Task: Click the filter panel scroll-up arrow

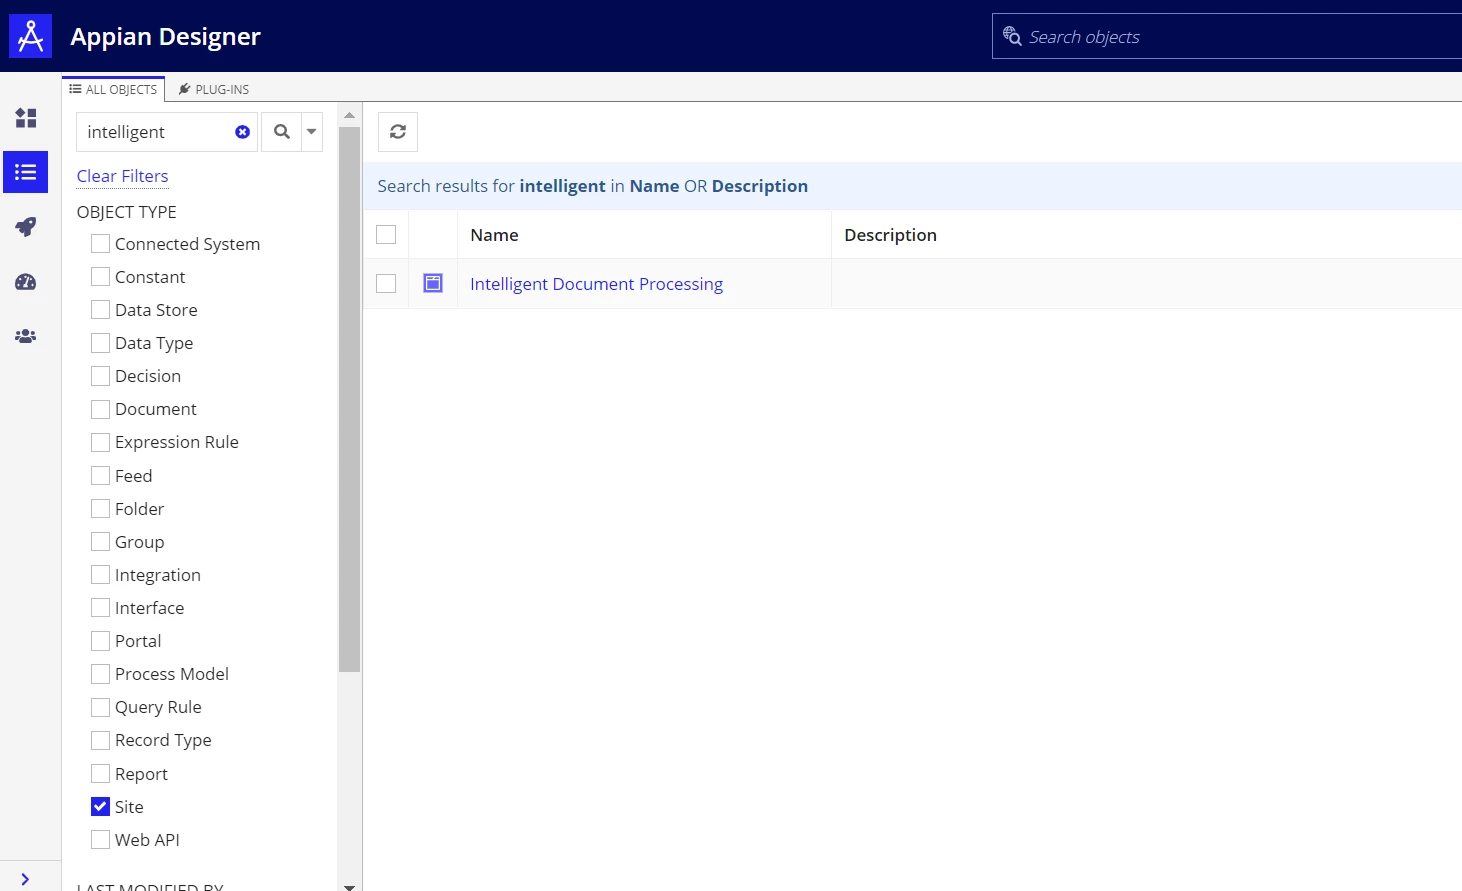Action: tap(349, 115)
